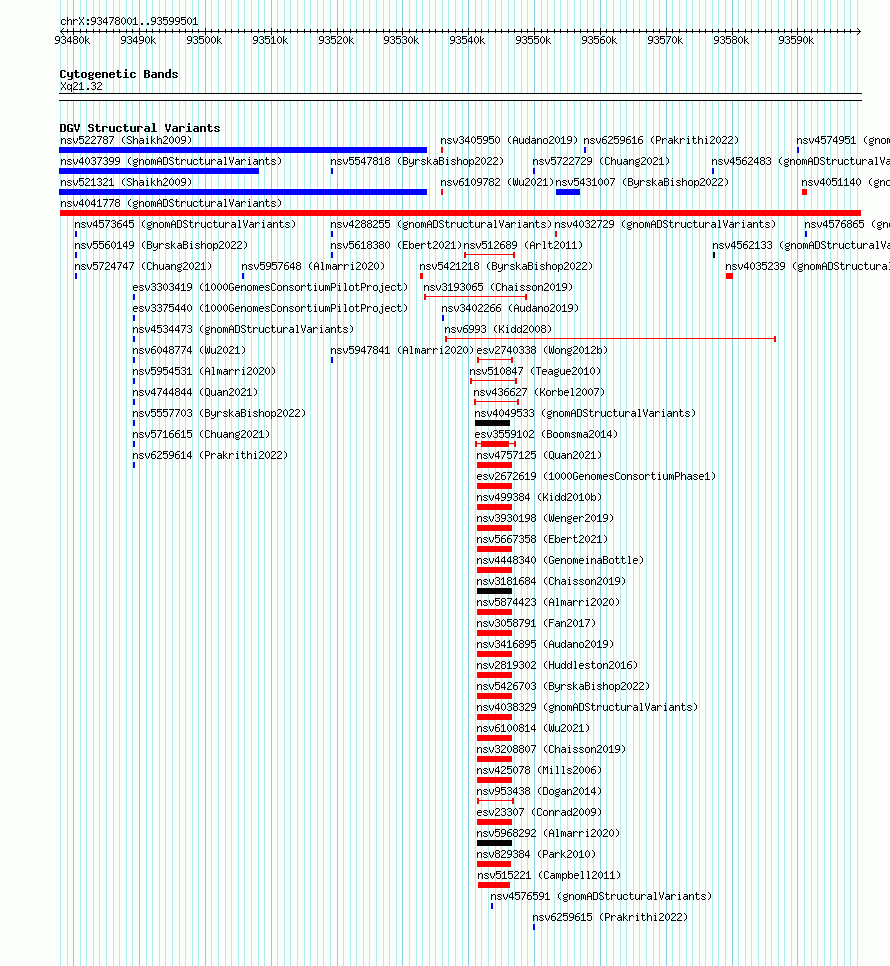Open nsv5618380 (Ebert2021) variant

pyautogui.click(x=396, y=245)
